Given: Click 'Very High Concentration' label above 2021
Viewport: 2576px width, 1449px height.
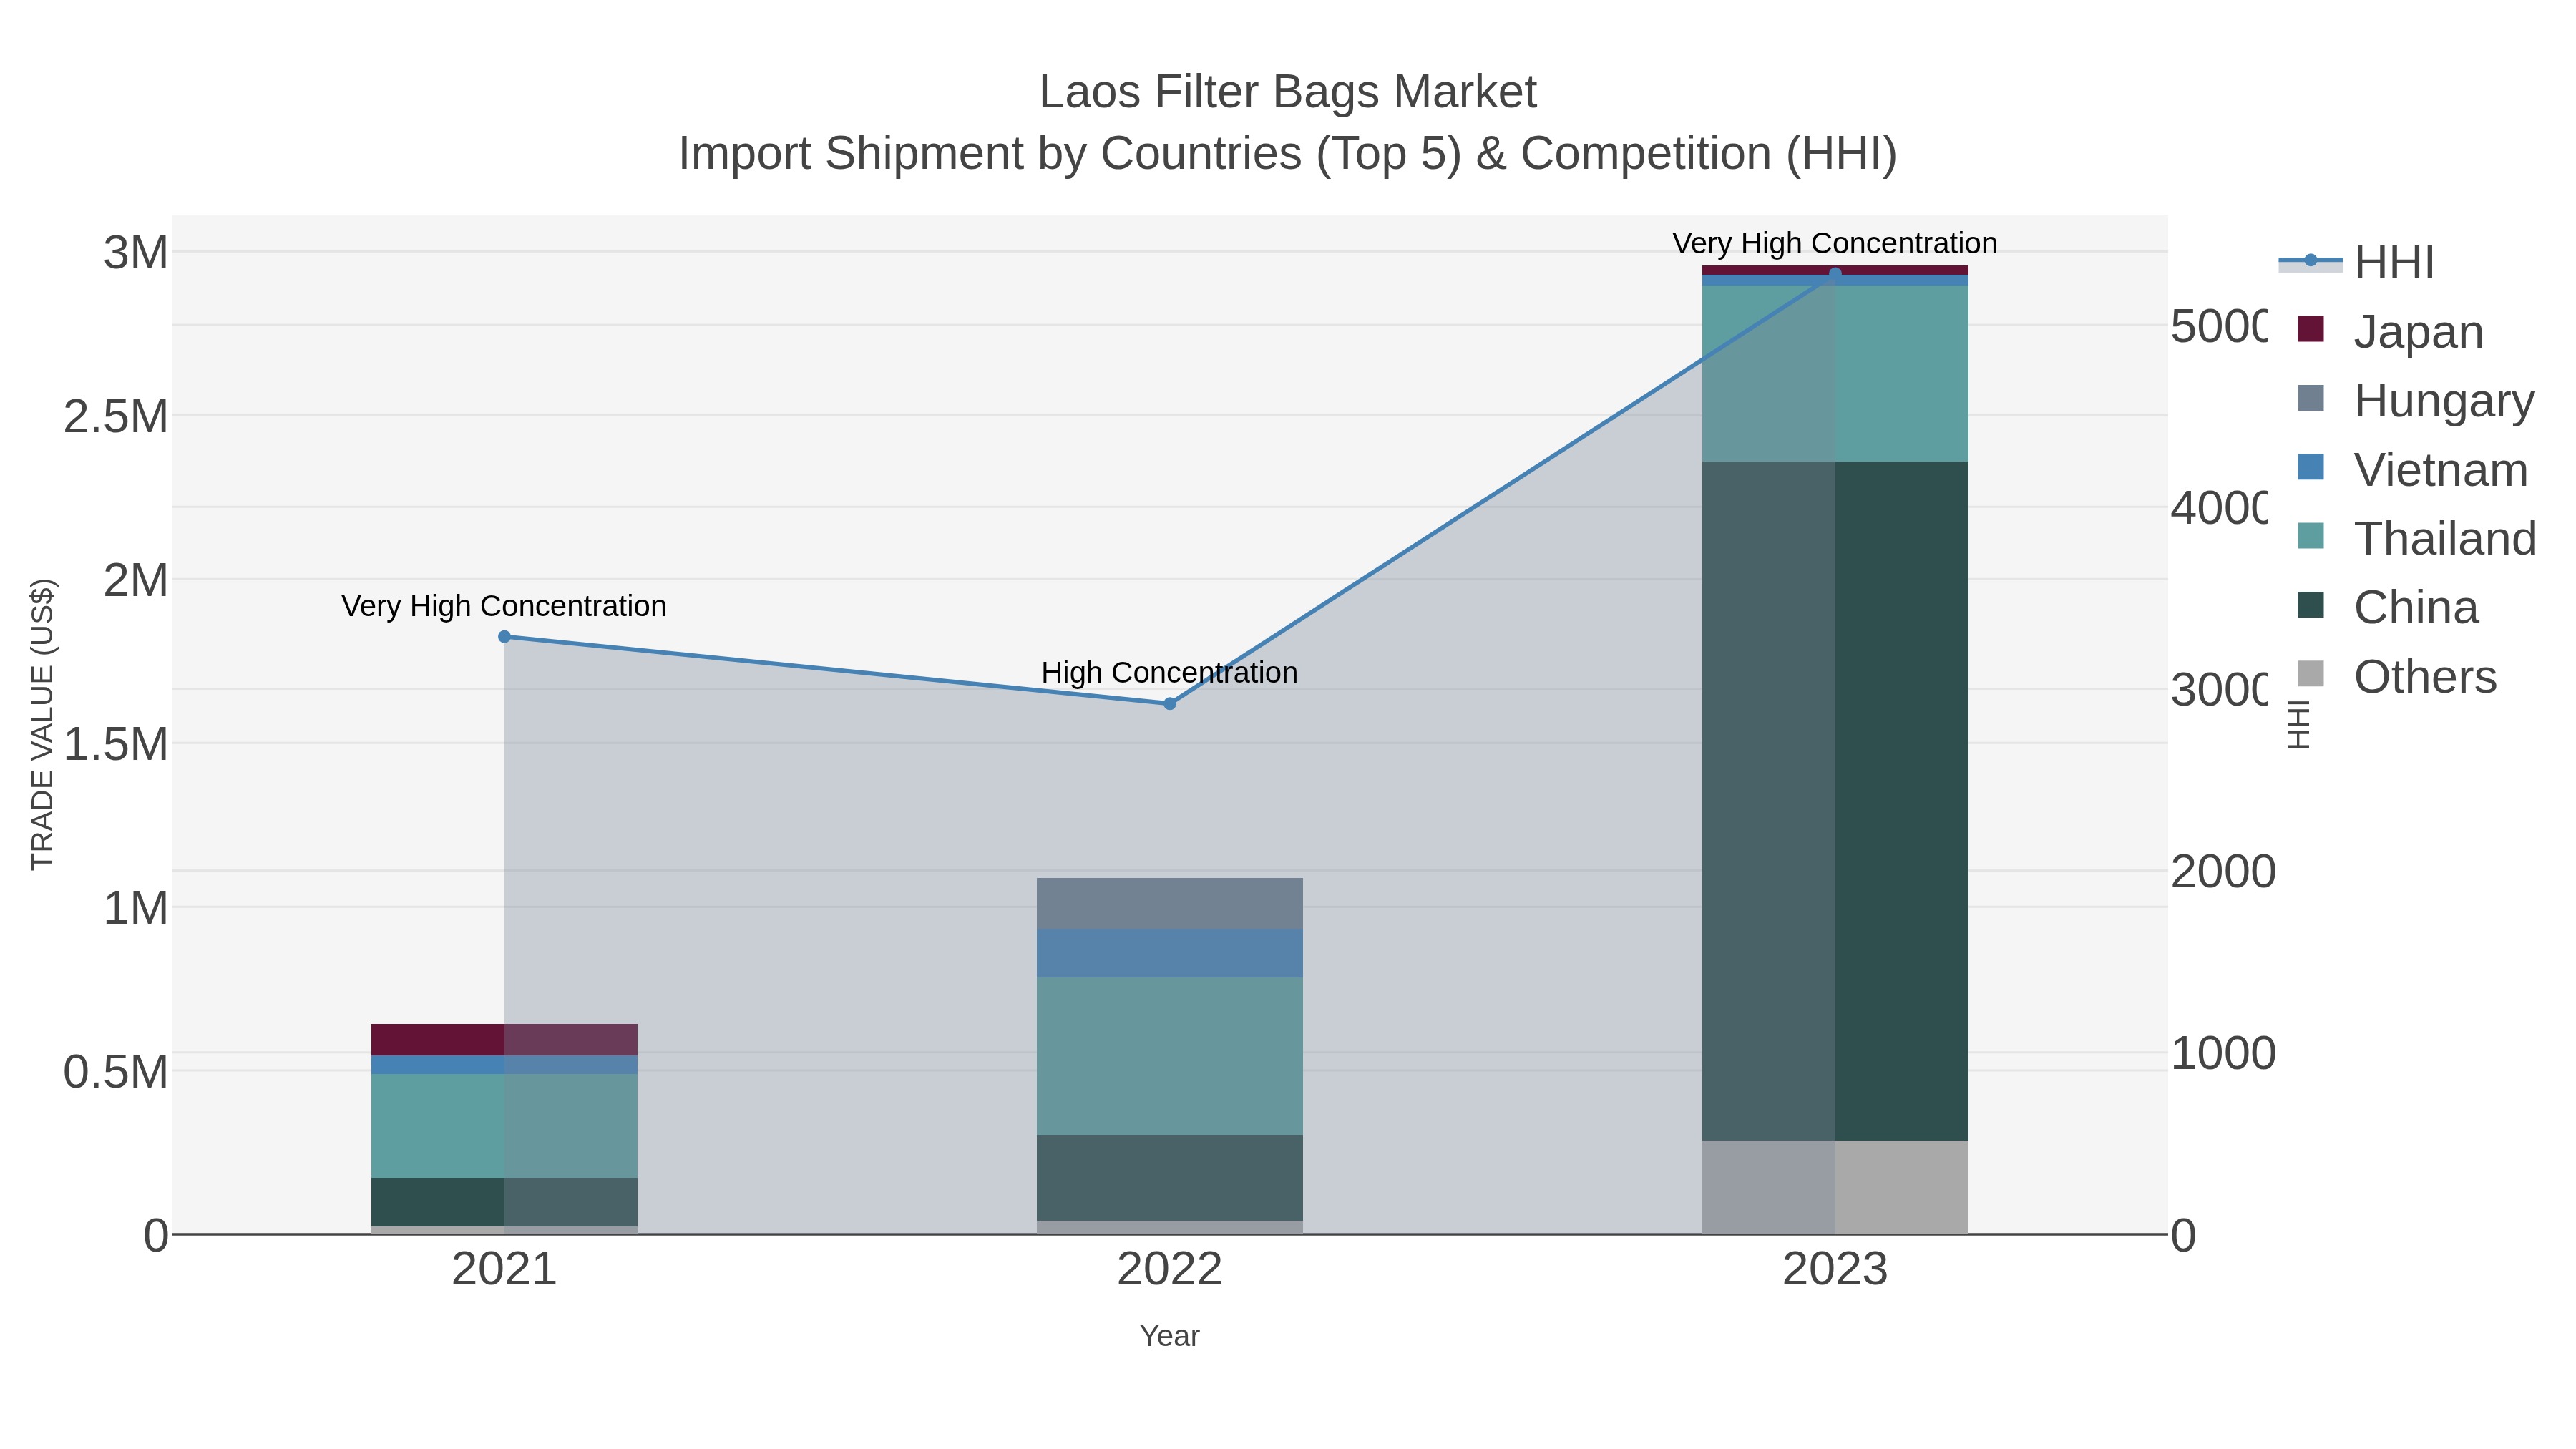Looking at the screenshot, I should [x=504, y=606].
